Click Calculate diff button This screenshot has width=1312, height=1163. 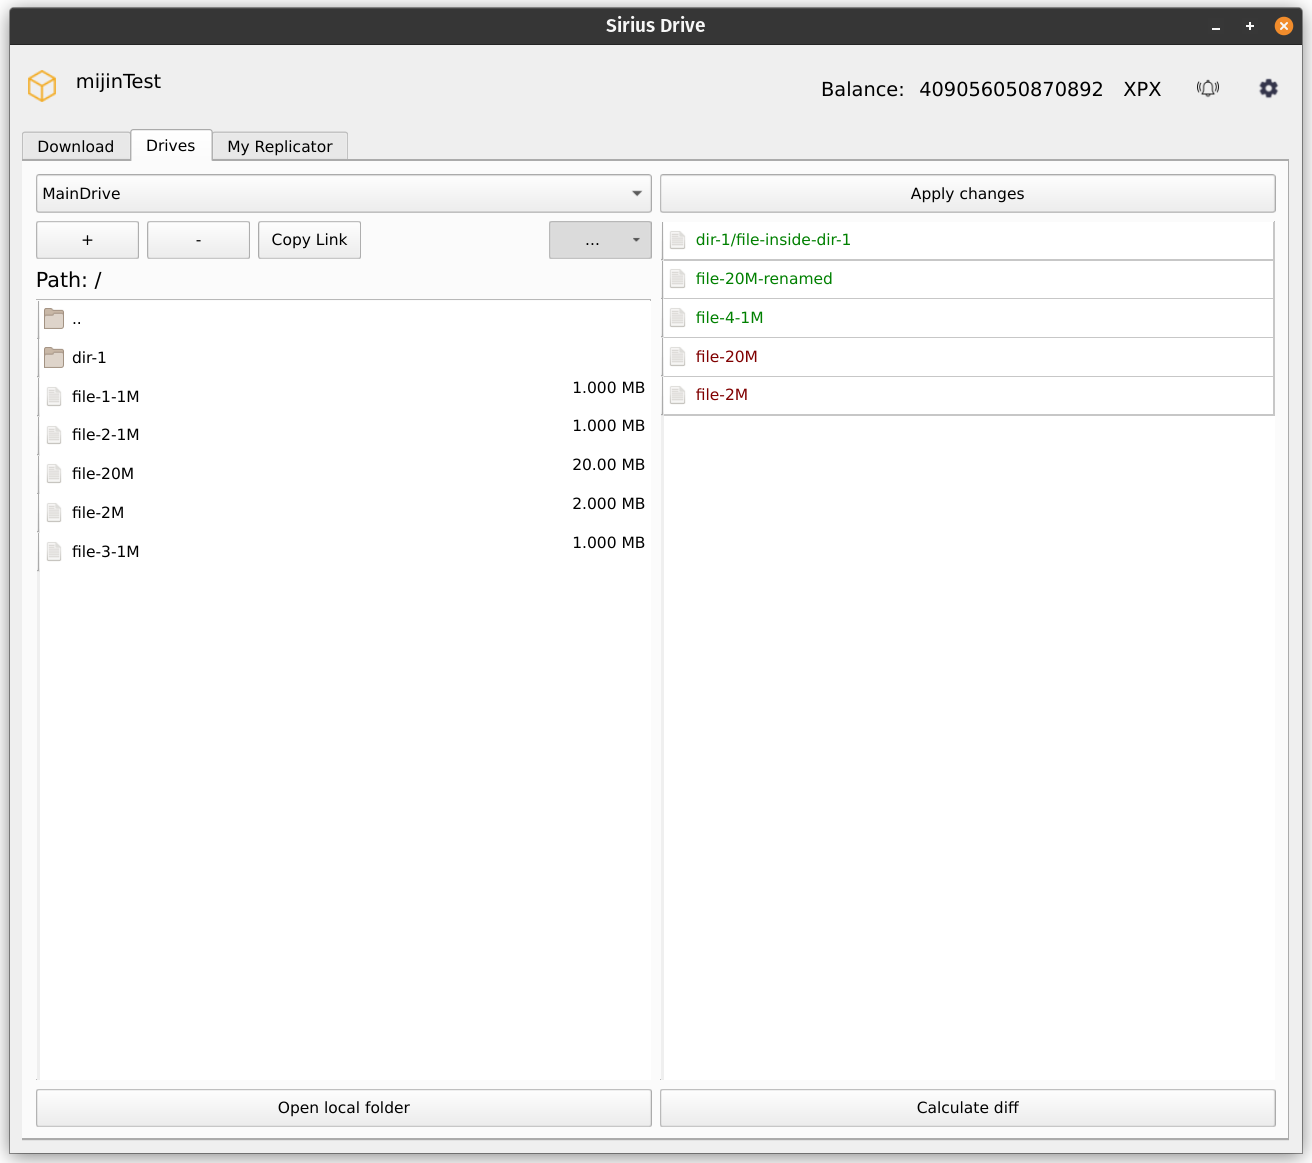pyautogui.click(x=967, y=1107)
